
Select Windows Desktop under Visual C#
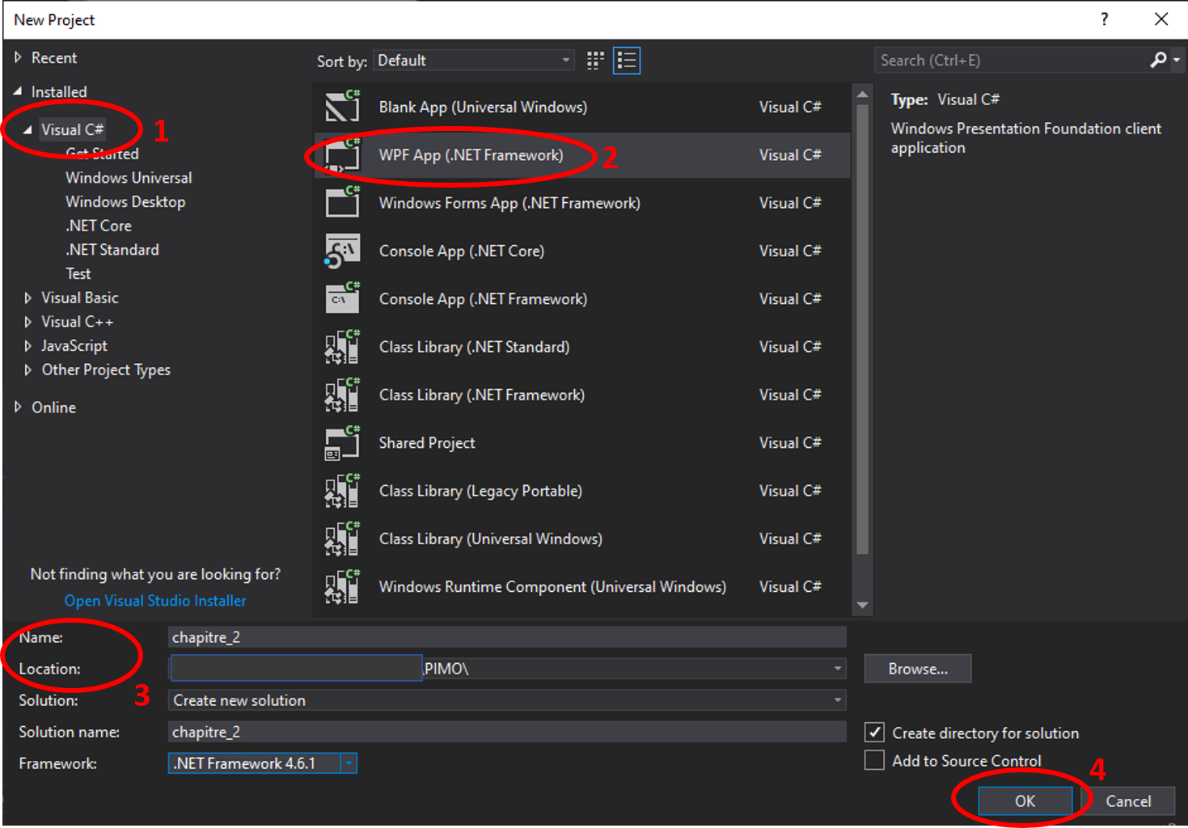[x=125, y=202]
